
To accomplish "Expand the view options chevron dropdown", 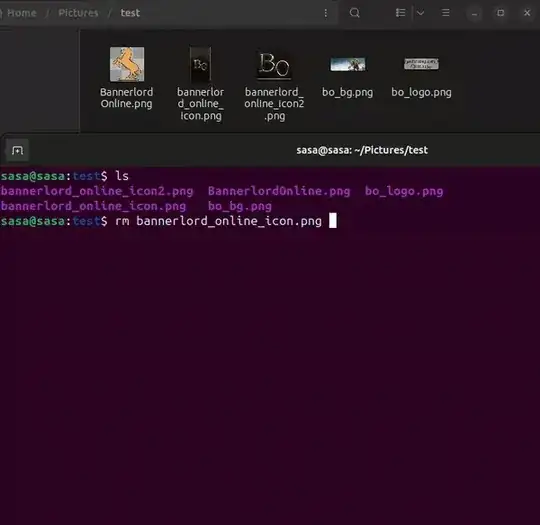I will pyautogui.click(x=420, y=13).
